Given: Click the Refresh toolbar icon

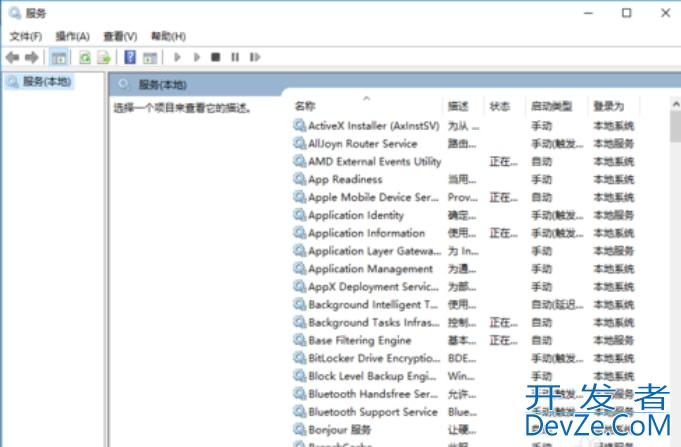Looking at the screenshot, I should point(85,57).
